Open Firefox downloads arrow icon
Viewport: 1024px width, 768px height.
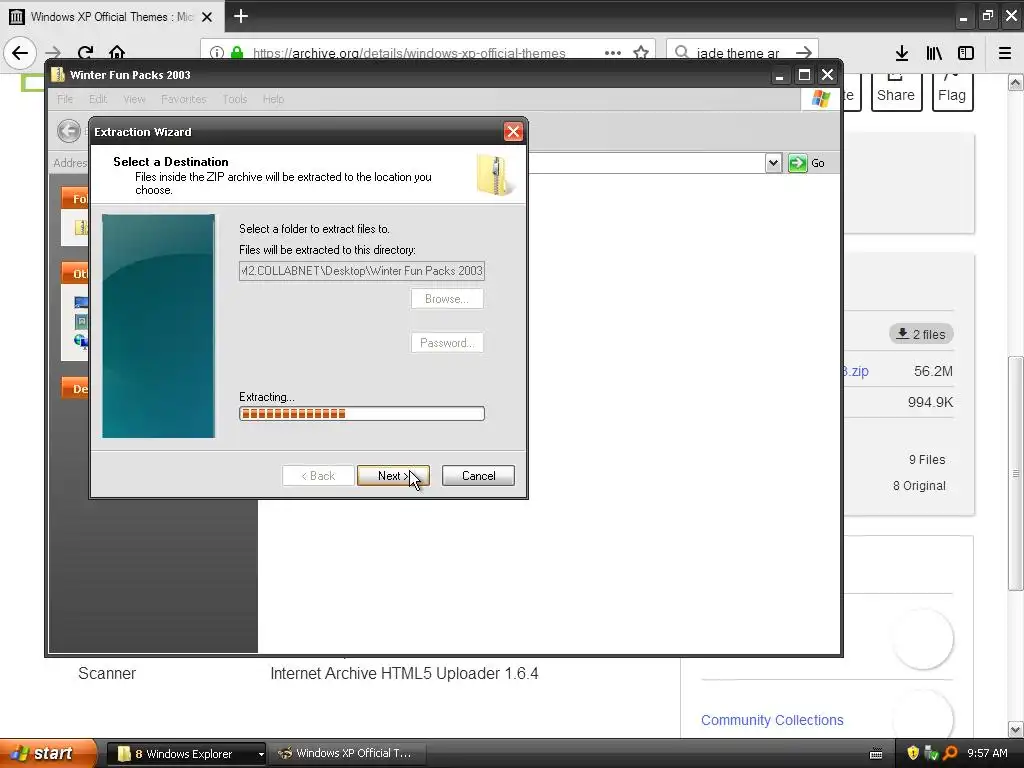902,53
